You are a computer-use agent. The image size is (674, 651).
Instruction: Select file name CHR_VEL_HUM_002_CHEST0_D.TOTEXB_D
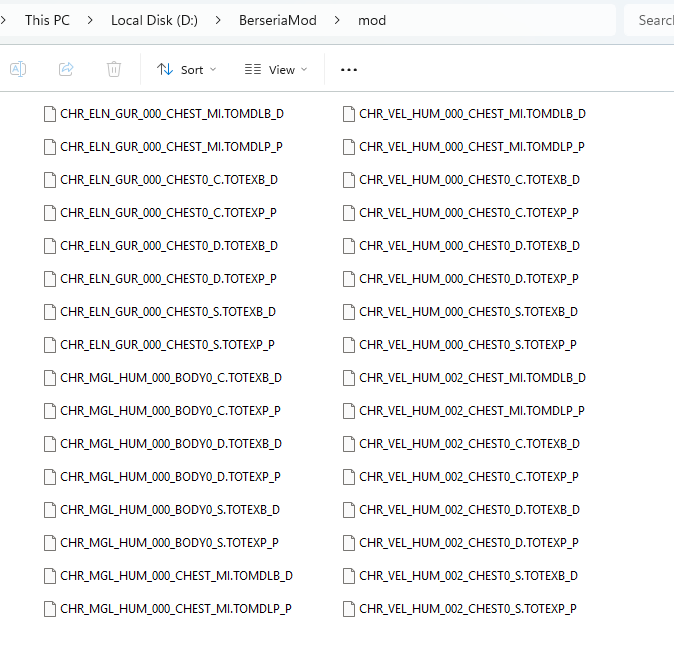coord(469,510)
